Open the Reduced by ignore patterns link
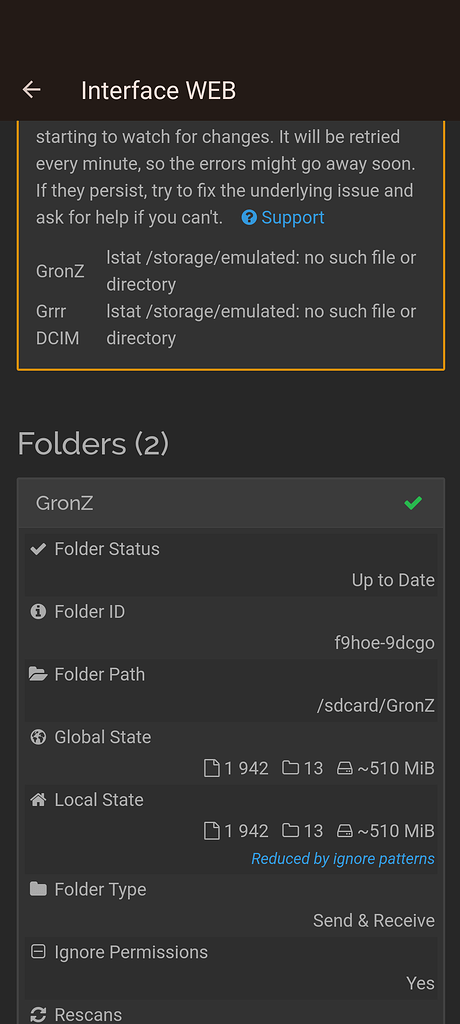The width and height of the screenshot is (460, 1024). click(343, 858)
